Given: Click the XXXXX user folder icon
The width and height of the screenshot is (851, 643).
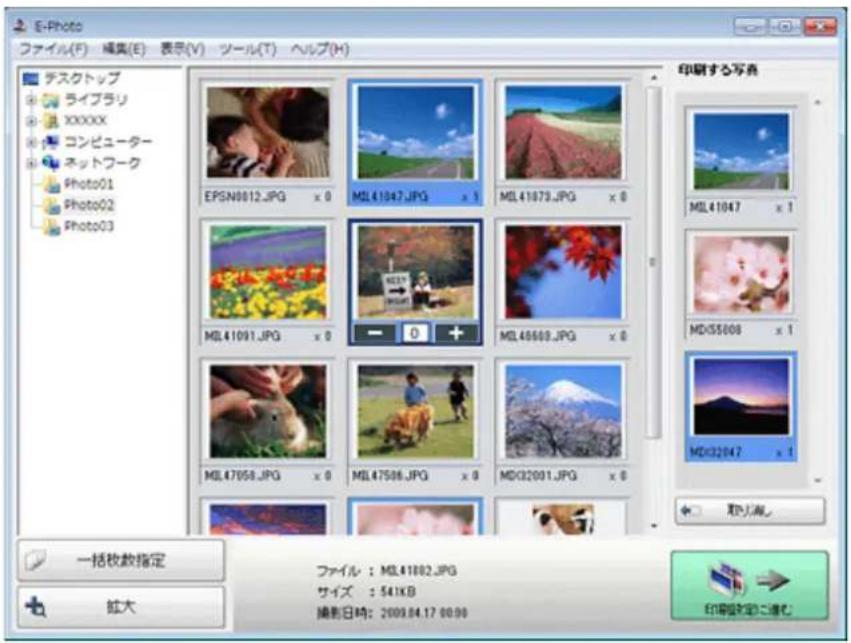Looking at the screenshot, I should [47, 120].
